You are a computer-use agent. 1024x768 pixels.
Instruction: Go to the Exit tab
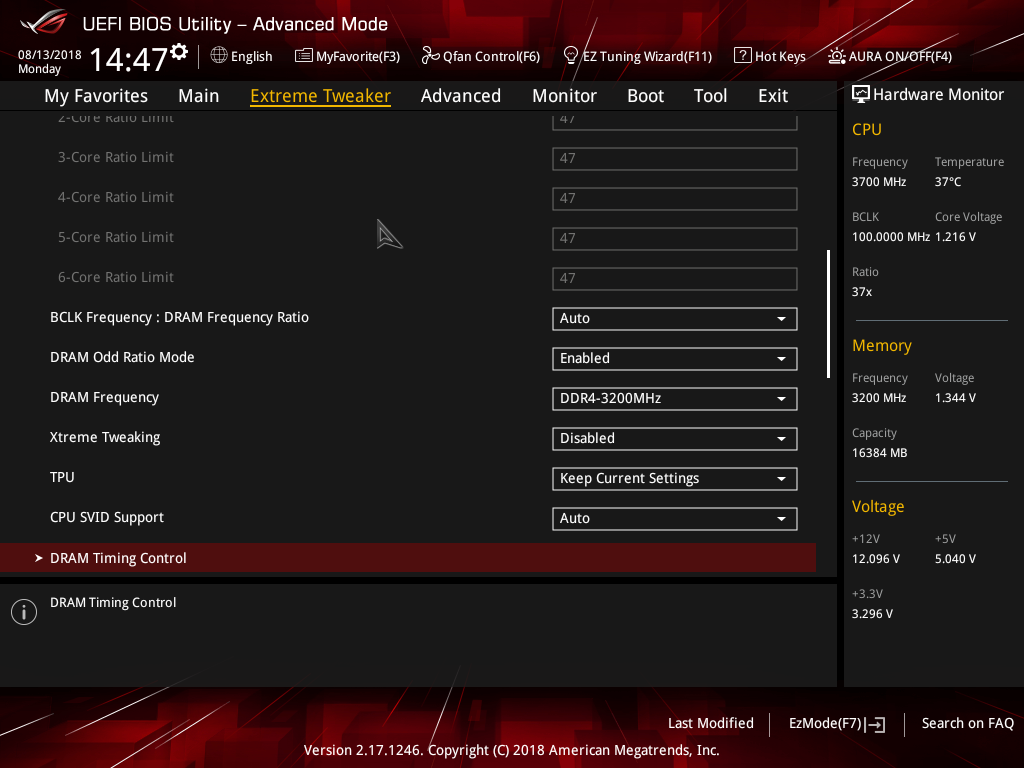[773, 96]
